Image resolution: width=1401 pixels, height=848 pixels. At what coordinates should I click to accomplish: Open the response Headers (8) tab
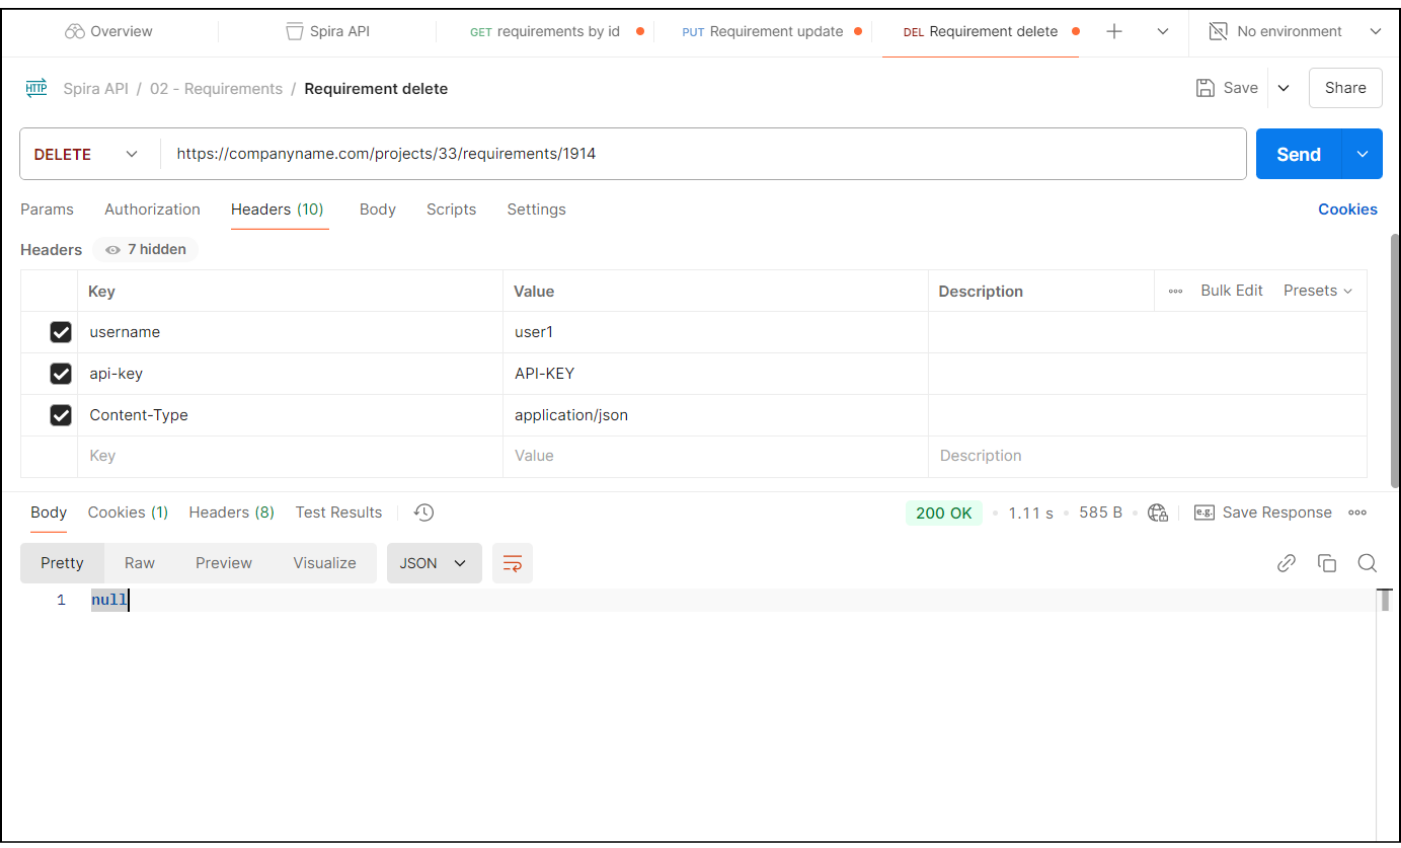(x=231, y=512)
